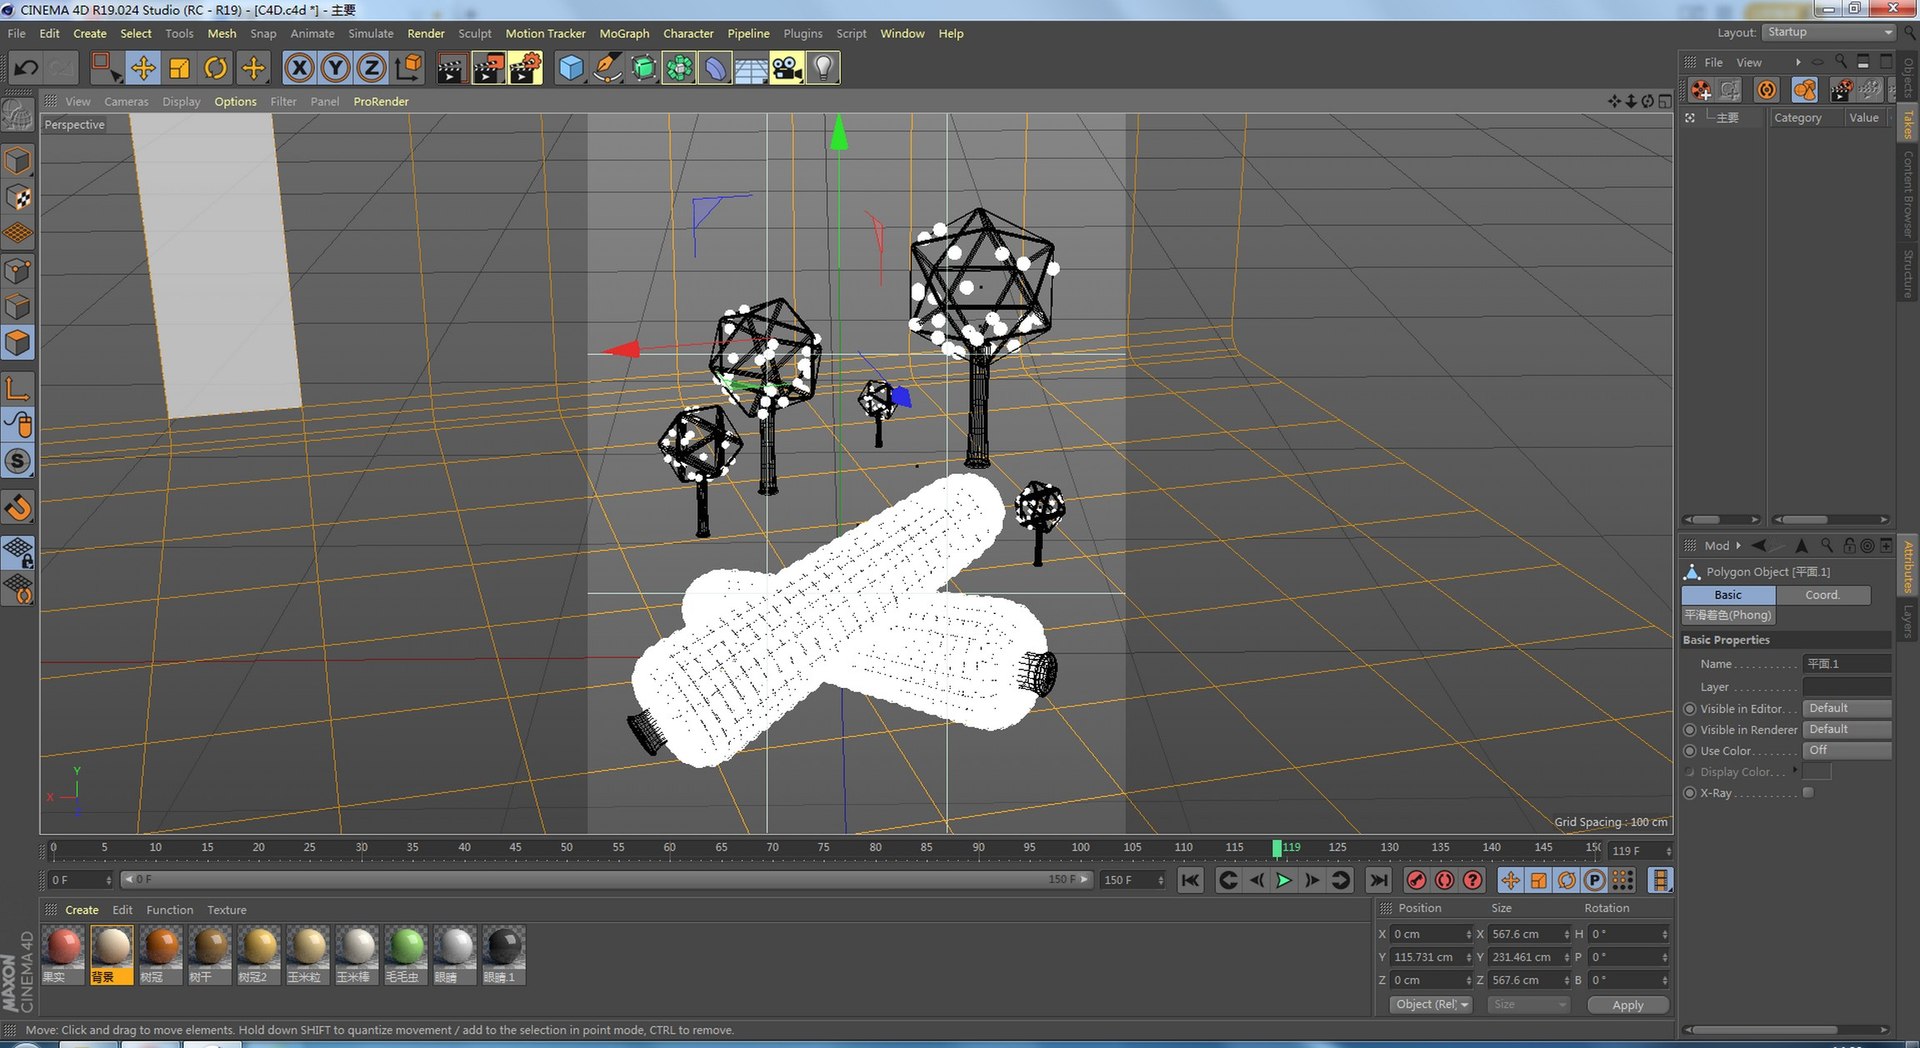1920x1048 pixels.
Task: Toggle Use Color animation dot
Action: coord(1690,751)
